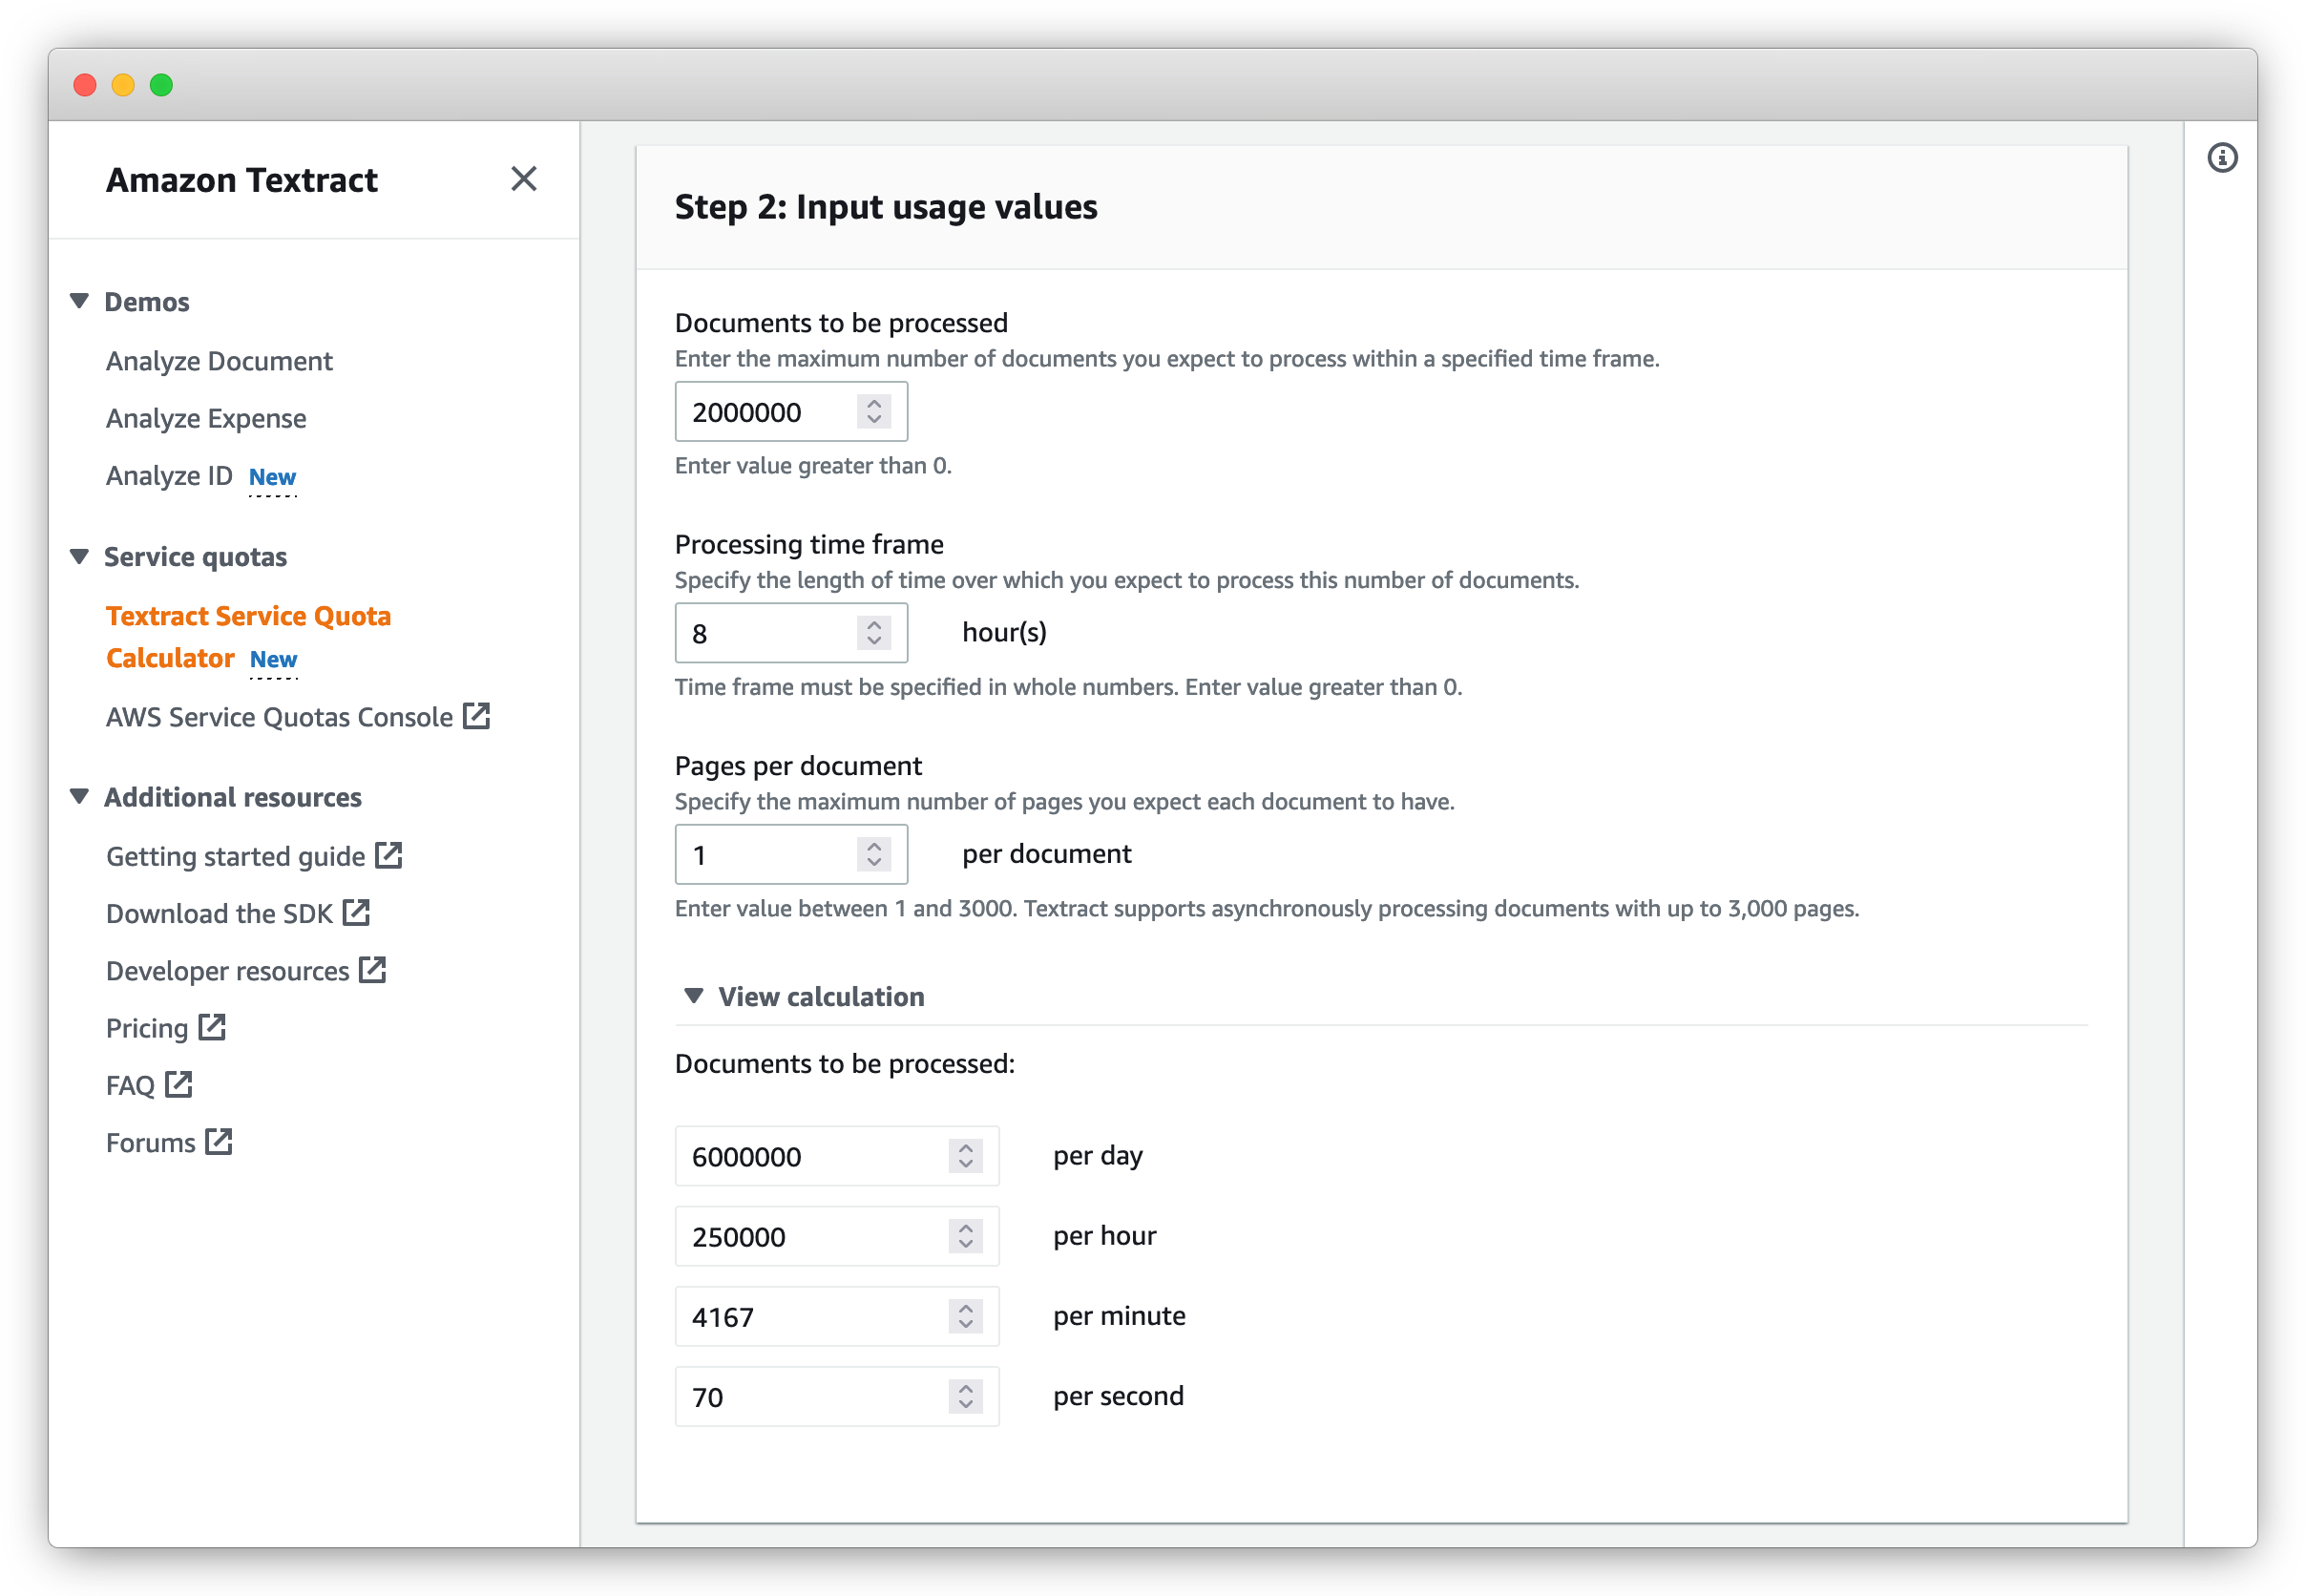Screen dimensions: 2306x1596
Task: Open the Analyze ID demo
Action: (x=169, y=476)
